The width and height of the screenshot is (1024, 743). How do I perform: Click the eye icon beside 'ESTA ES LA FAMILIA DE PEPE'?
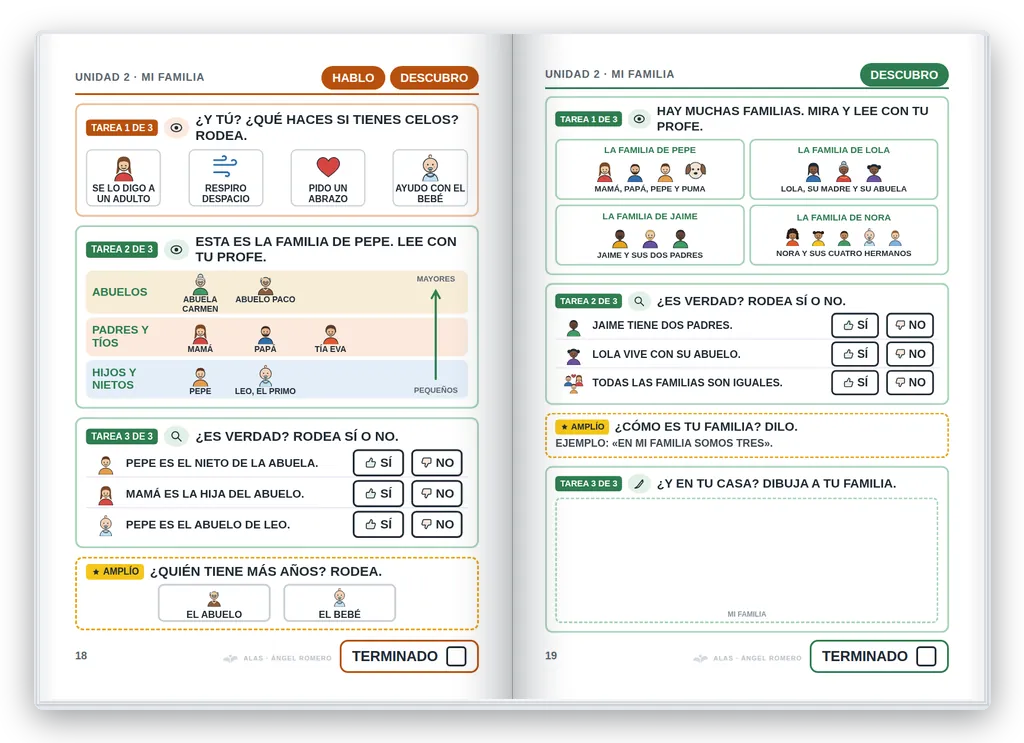pos(176,249)
